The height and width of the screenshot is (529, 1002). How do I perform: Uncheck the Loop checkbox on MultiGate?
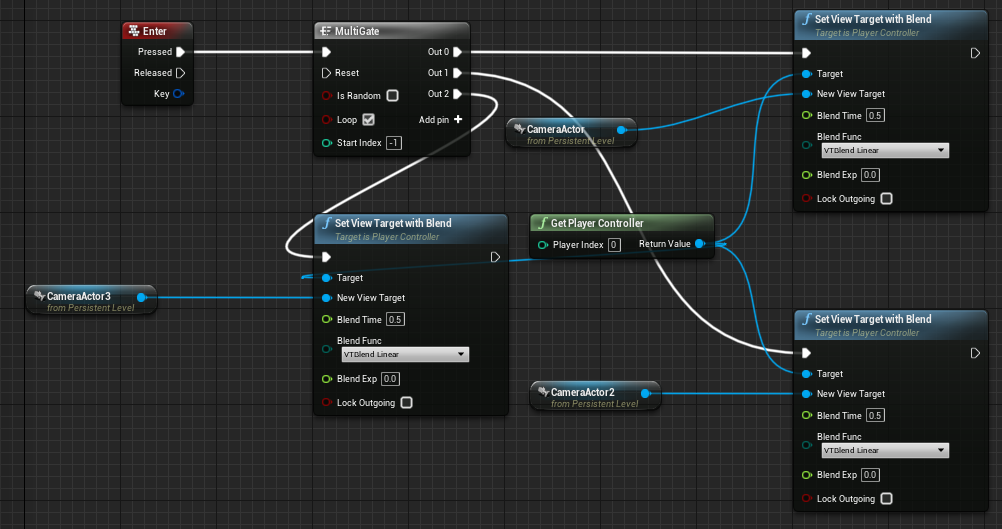368,119
